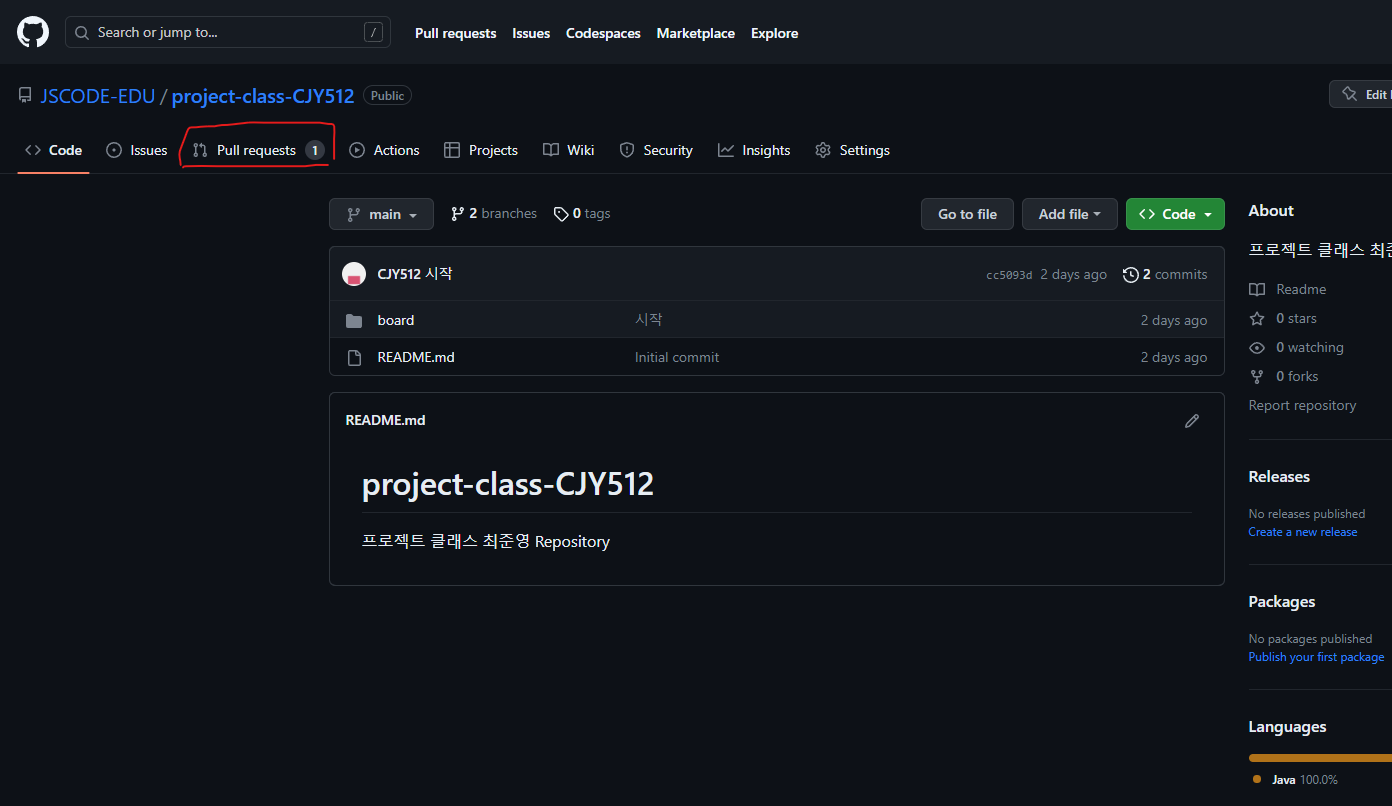This screenshot has width=1392, height=806.
Task: Open README.md in the file list
Action: point(416,357)
